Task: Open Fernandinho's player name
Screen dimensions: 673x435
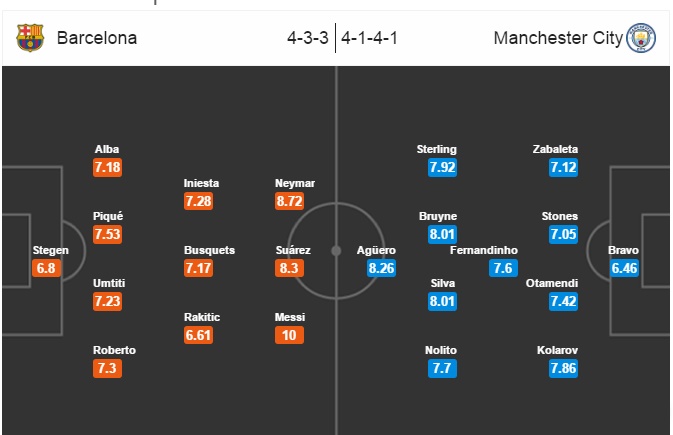Action: (484, 250)
